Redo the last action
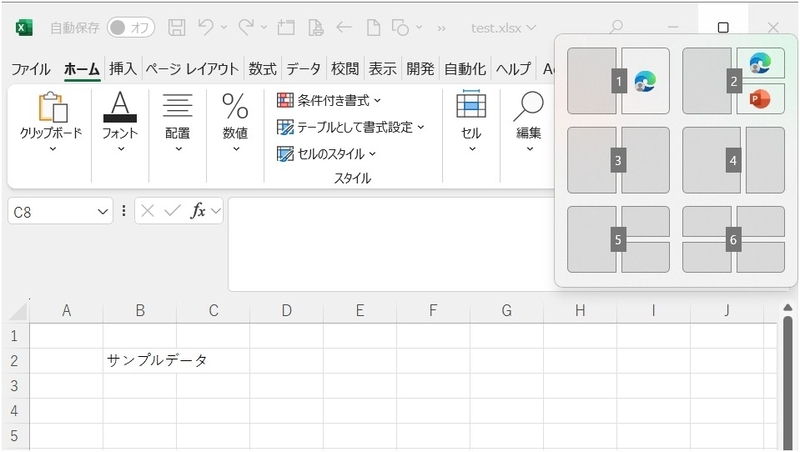 tap(246, 28)
